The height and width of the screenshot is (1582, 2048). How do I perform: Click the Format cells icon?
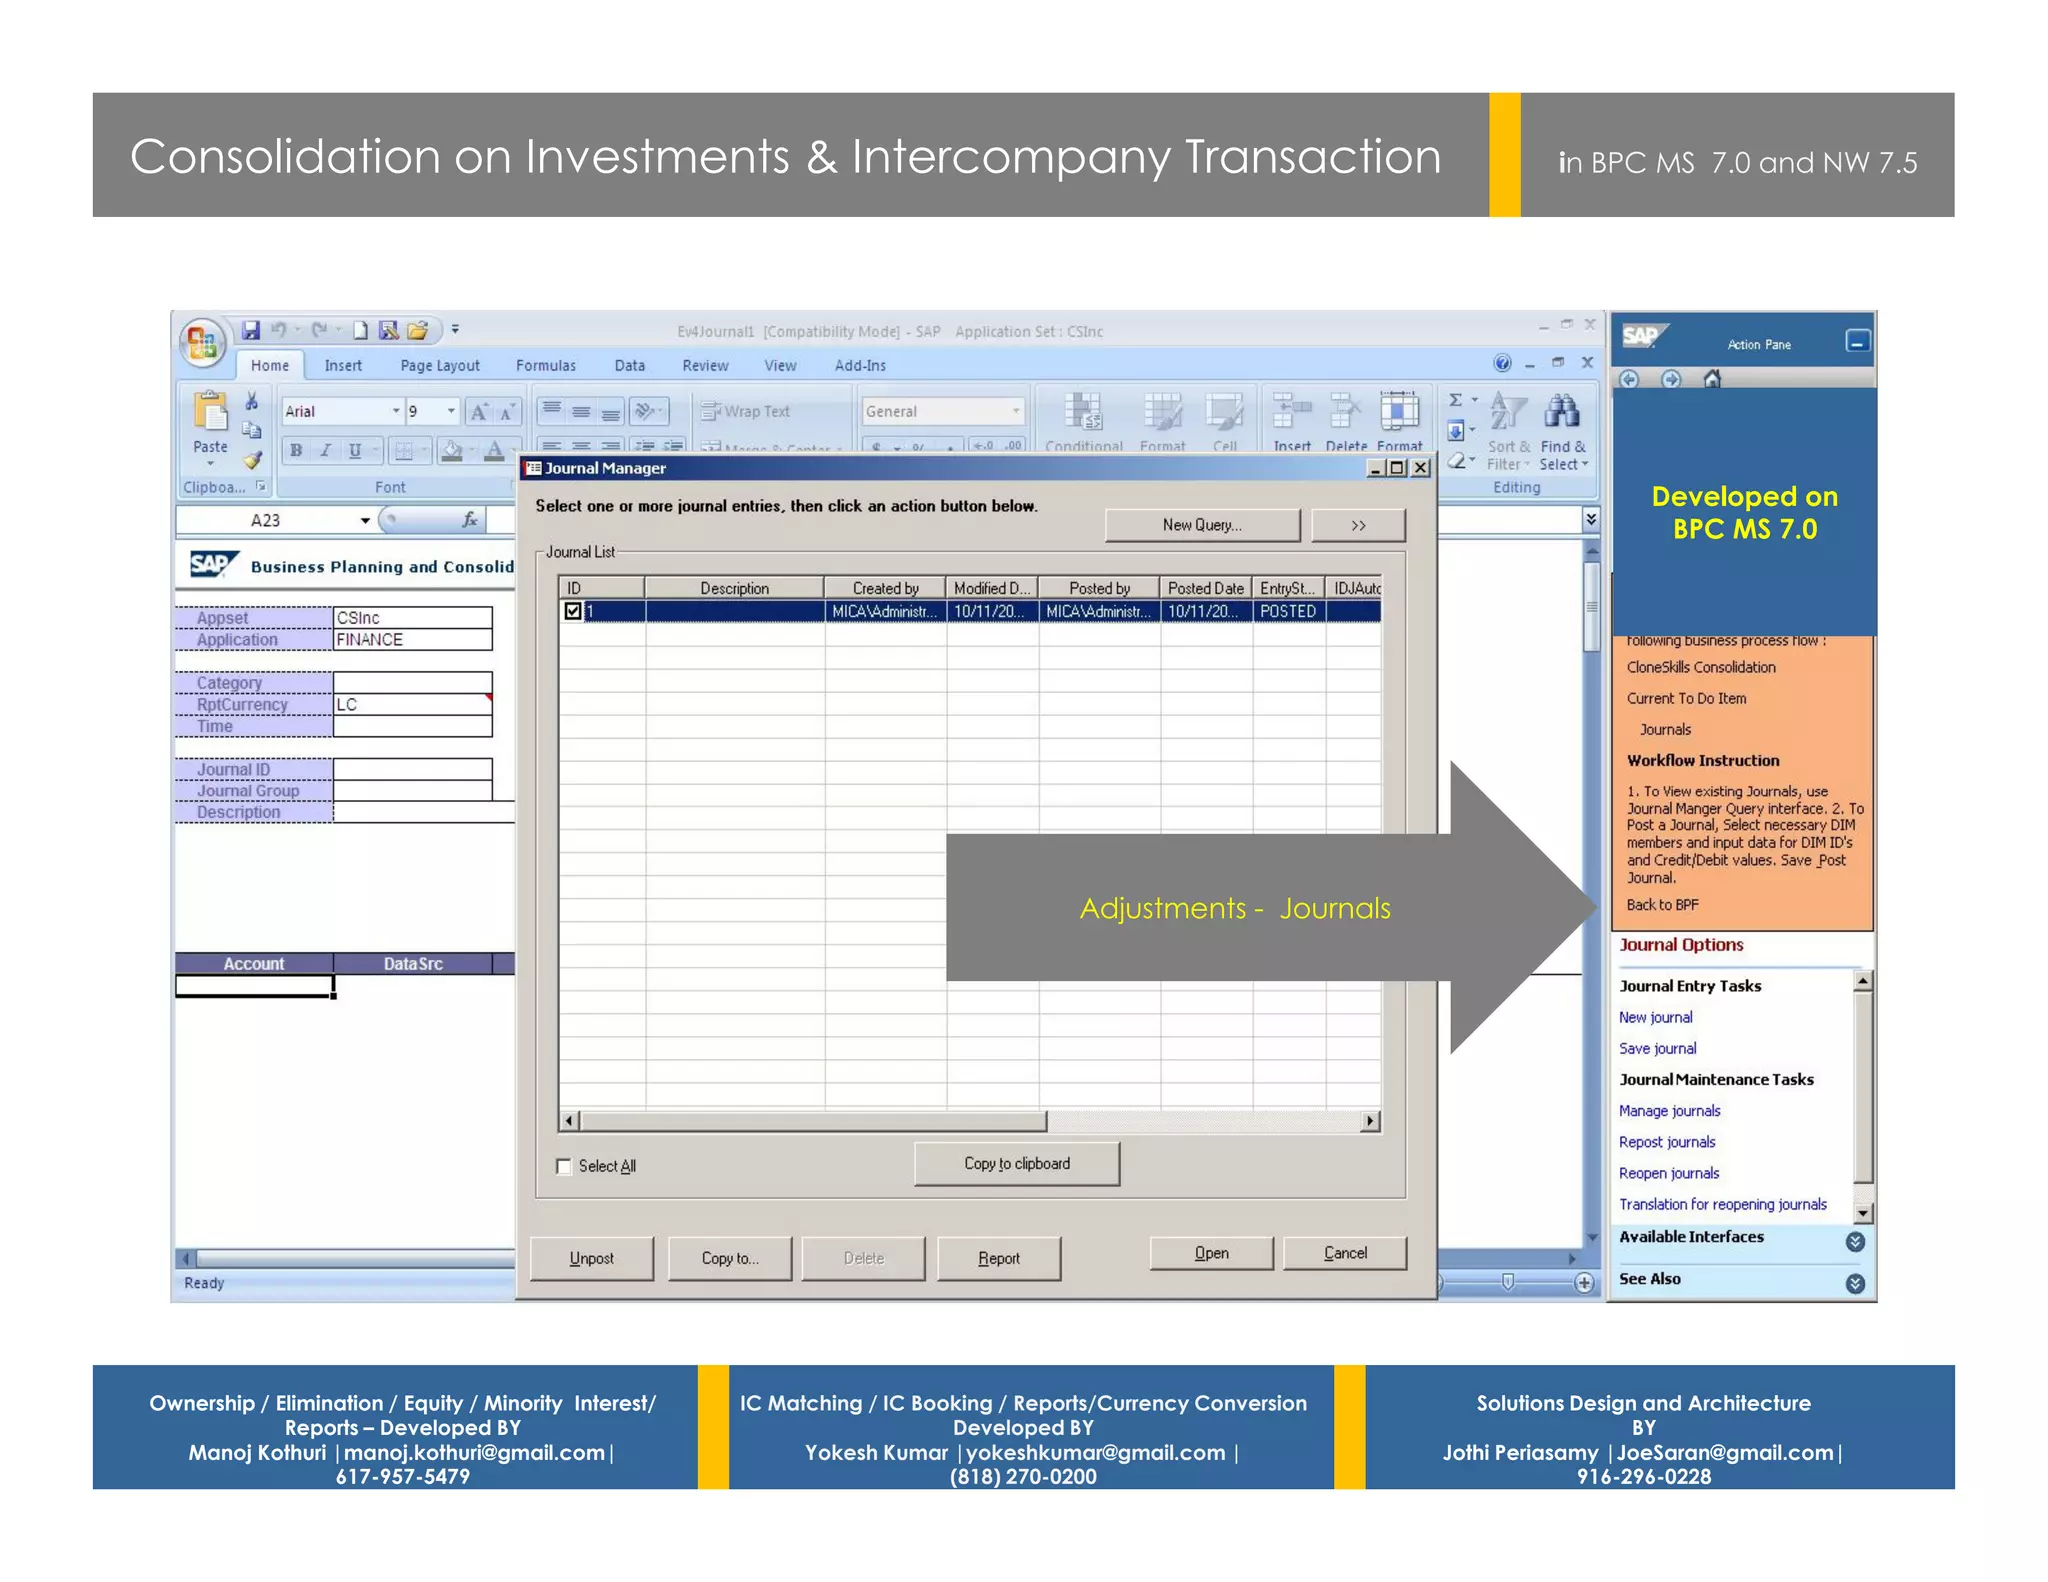tap(1399, 411)
